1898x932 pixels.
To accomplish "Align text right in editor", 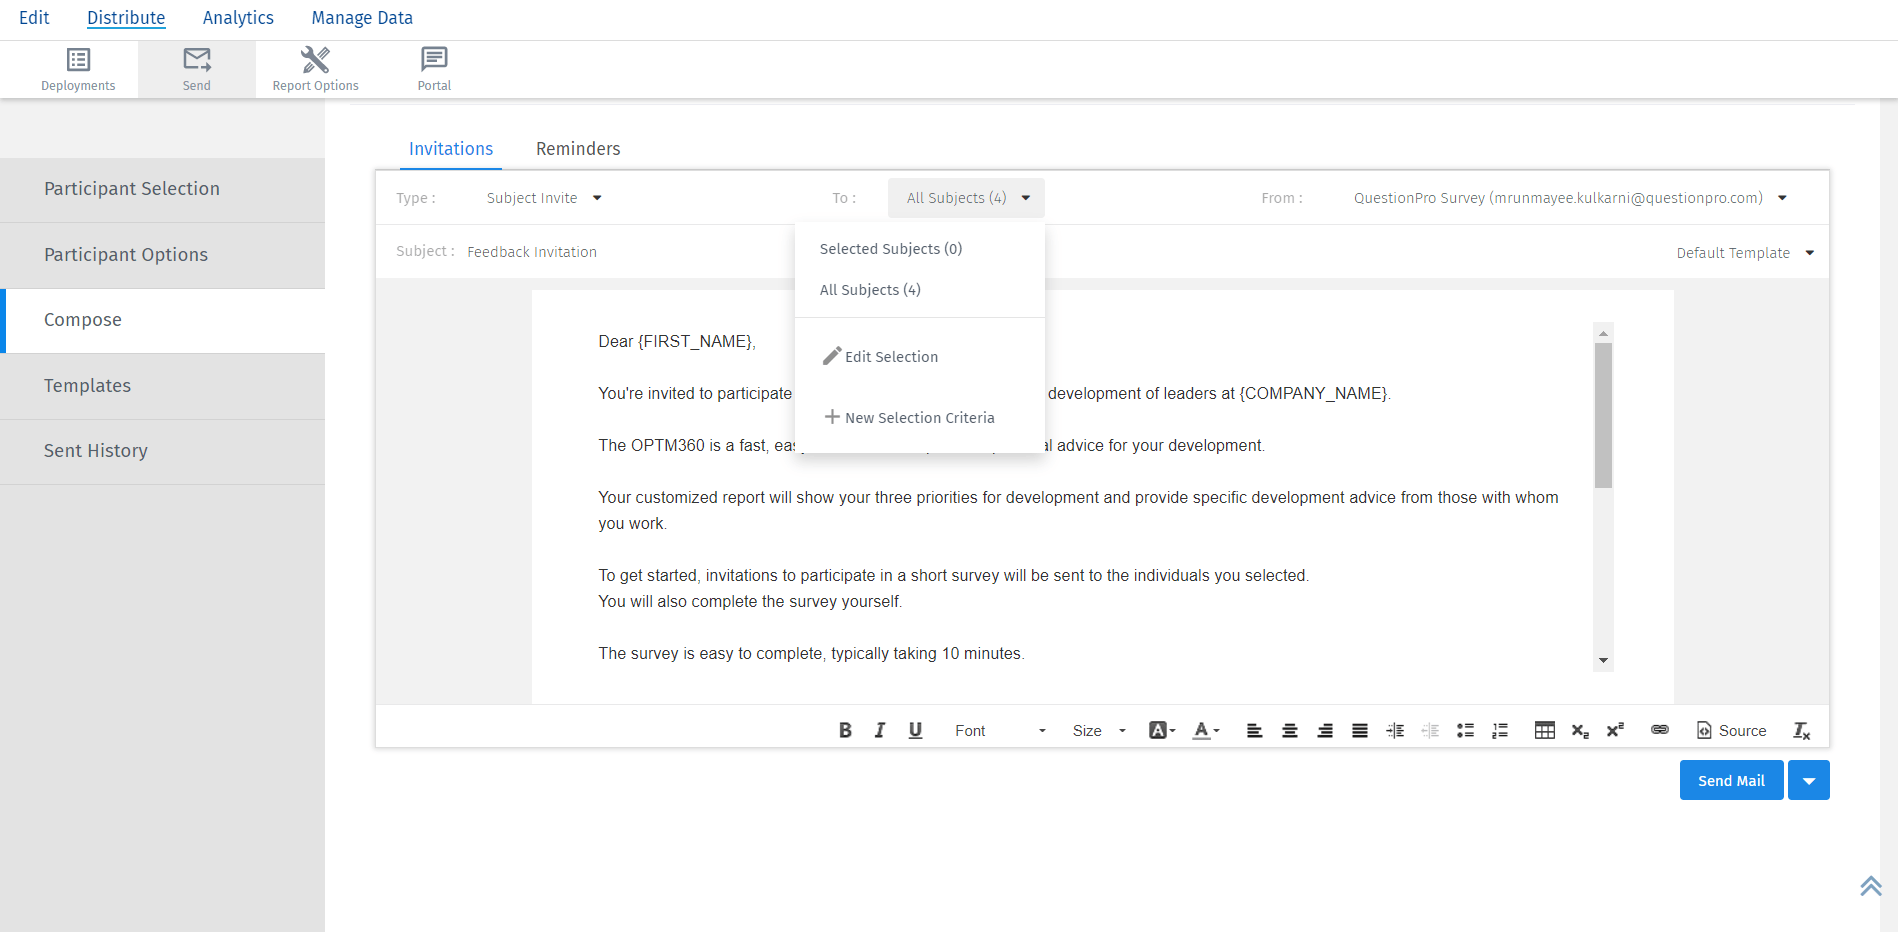I will [1325, 730].
